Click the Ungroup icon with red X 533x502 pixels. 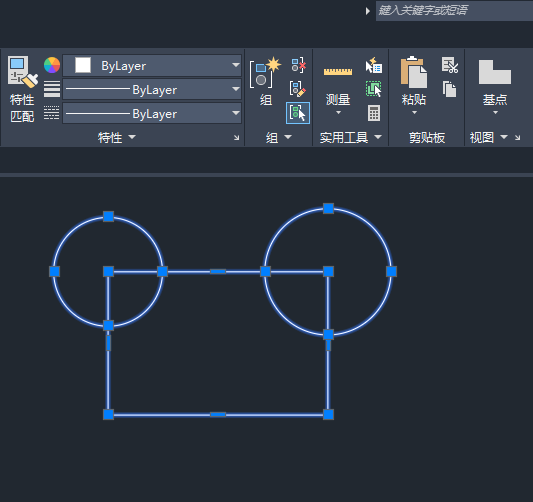(298, 65)
